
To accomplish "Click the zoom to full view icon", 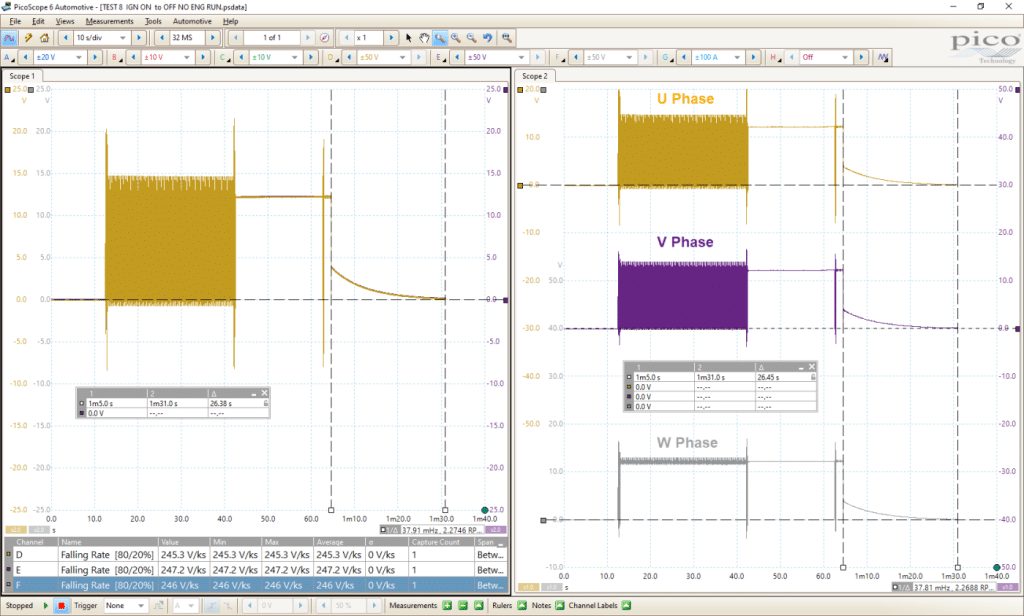I will [507, 38].
